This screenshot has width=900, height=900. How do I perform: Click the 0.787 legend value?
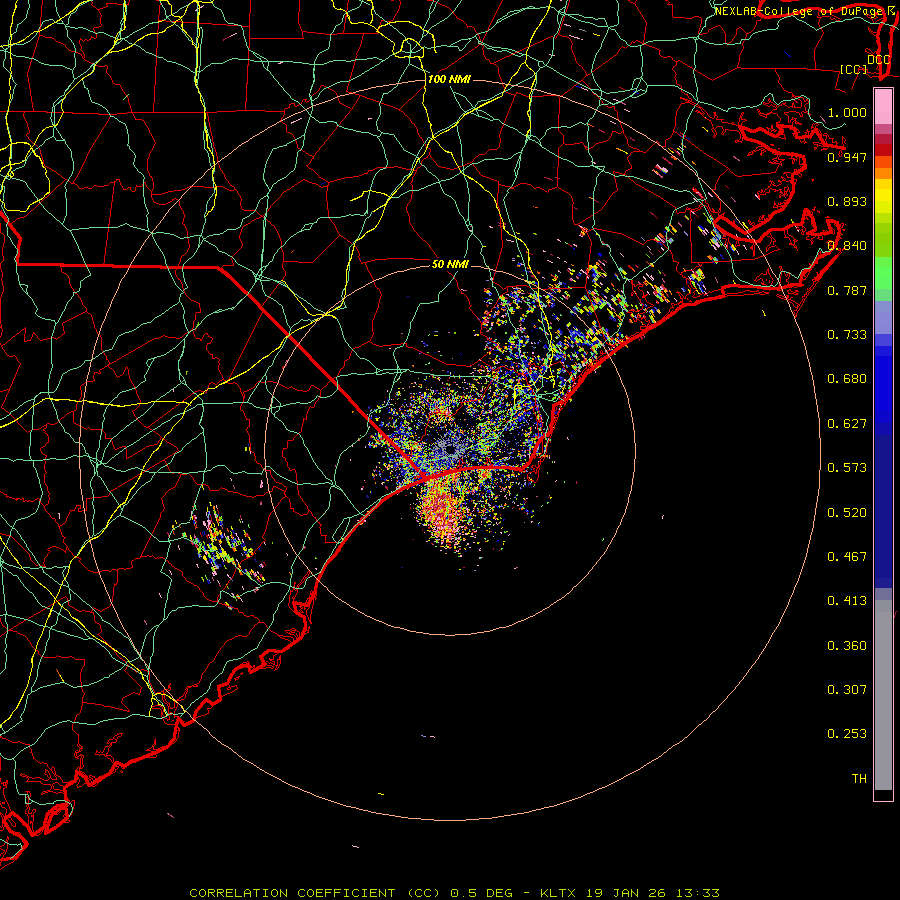click(847, 290)
